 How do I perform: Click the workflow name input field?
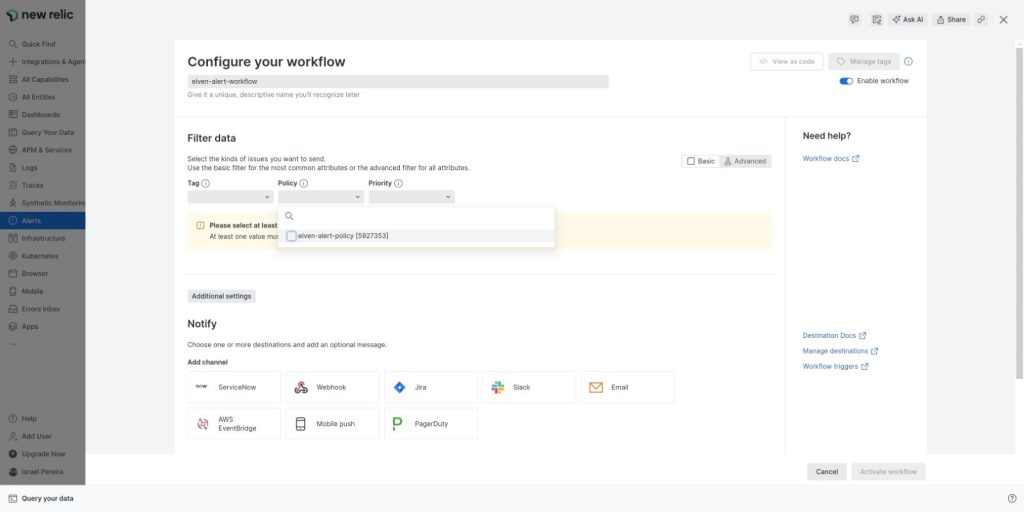397,82
